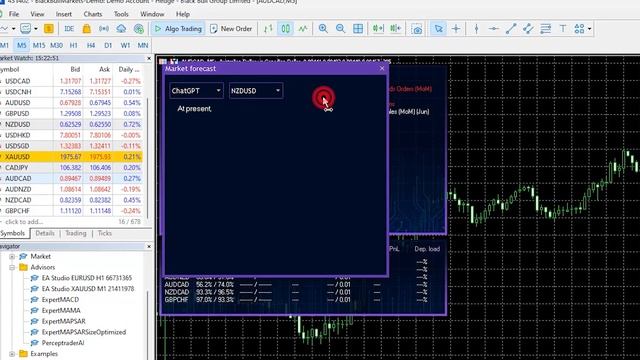The width and height of the screenshot is (640, 360).
Task: Toggle chart auto-scroll icon
Action: coord(378,29)
